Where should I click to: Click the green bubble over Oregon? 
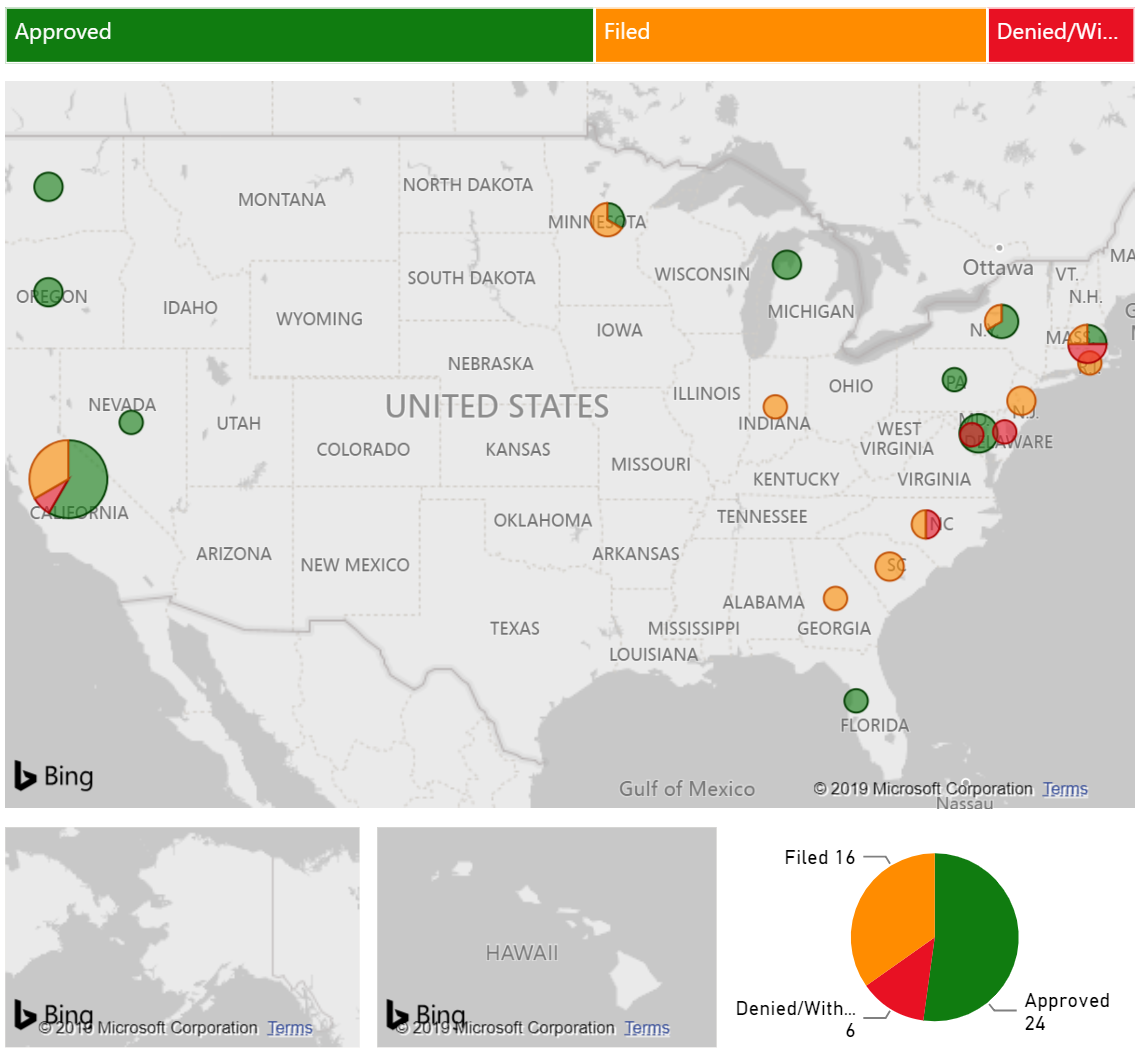(48, 292)
